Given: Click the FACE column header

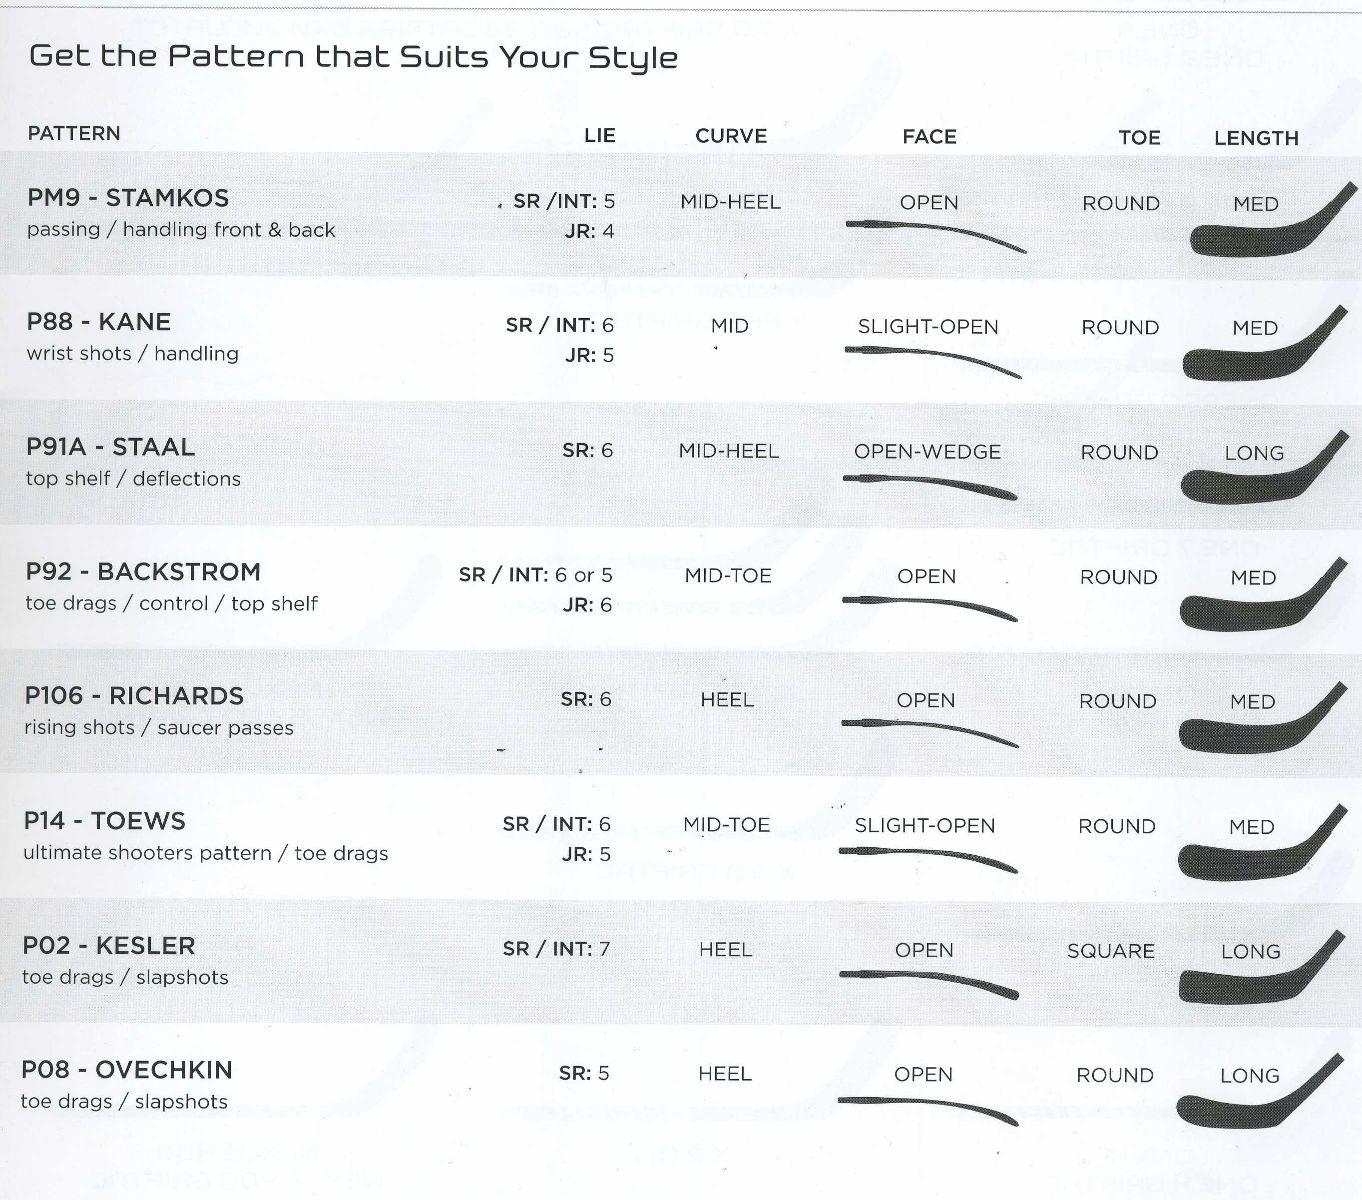Looking at the screenshot, I should [x=929, y=137].
